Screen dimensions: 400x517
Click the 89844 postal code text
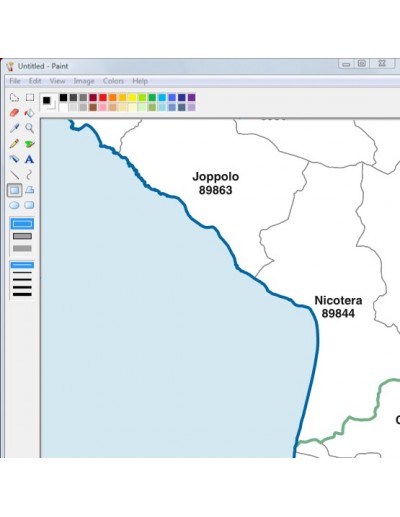(x=338, y=313)
